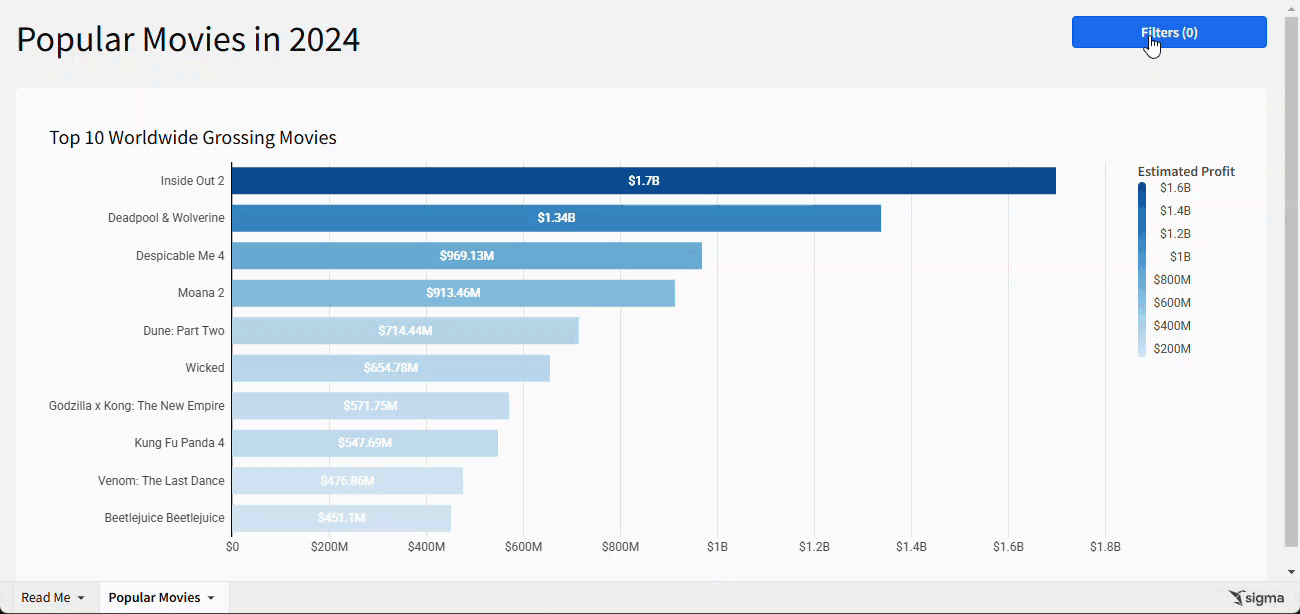This screenshot has height=614, width=1300.
Task: Select the Dune: Part Two bar
Action: click(x=405, y=331)
